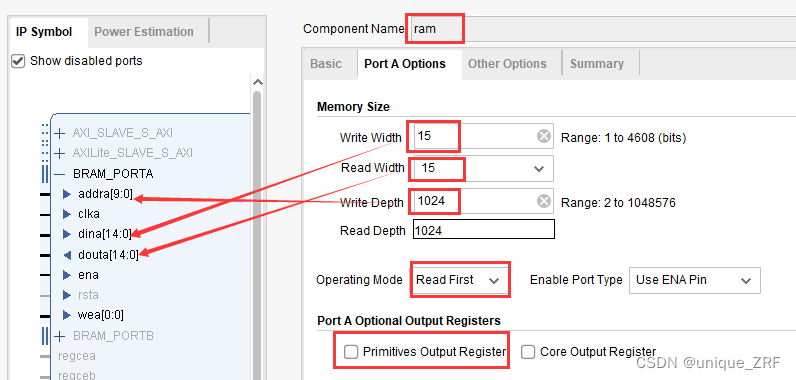
Task: Click the clka port label
Action: pyautogui.click(x=89, y=214)
